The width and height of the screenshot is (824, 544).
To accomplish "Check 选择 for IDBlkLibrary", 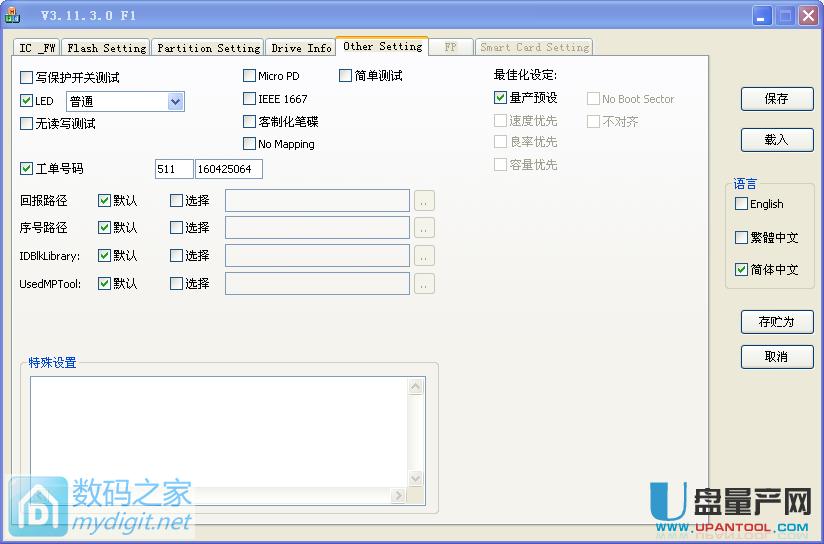I will [177, 255].
